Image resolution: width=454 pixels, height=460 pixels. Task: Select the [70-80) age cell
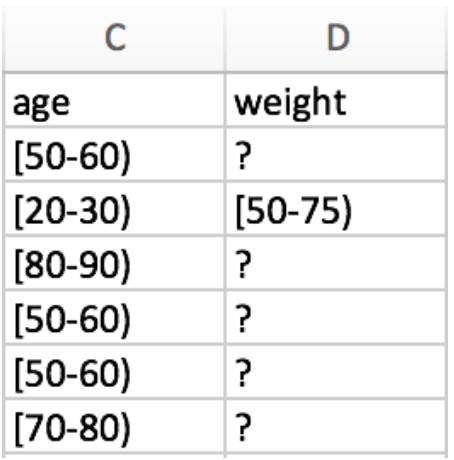pos(114,426)
